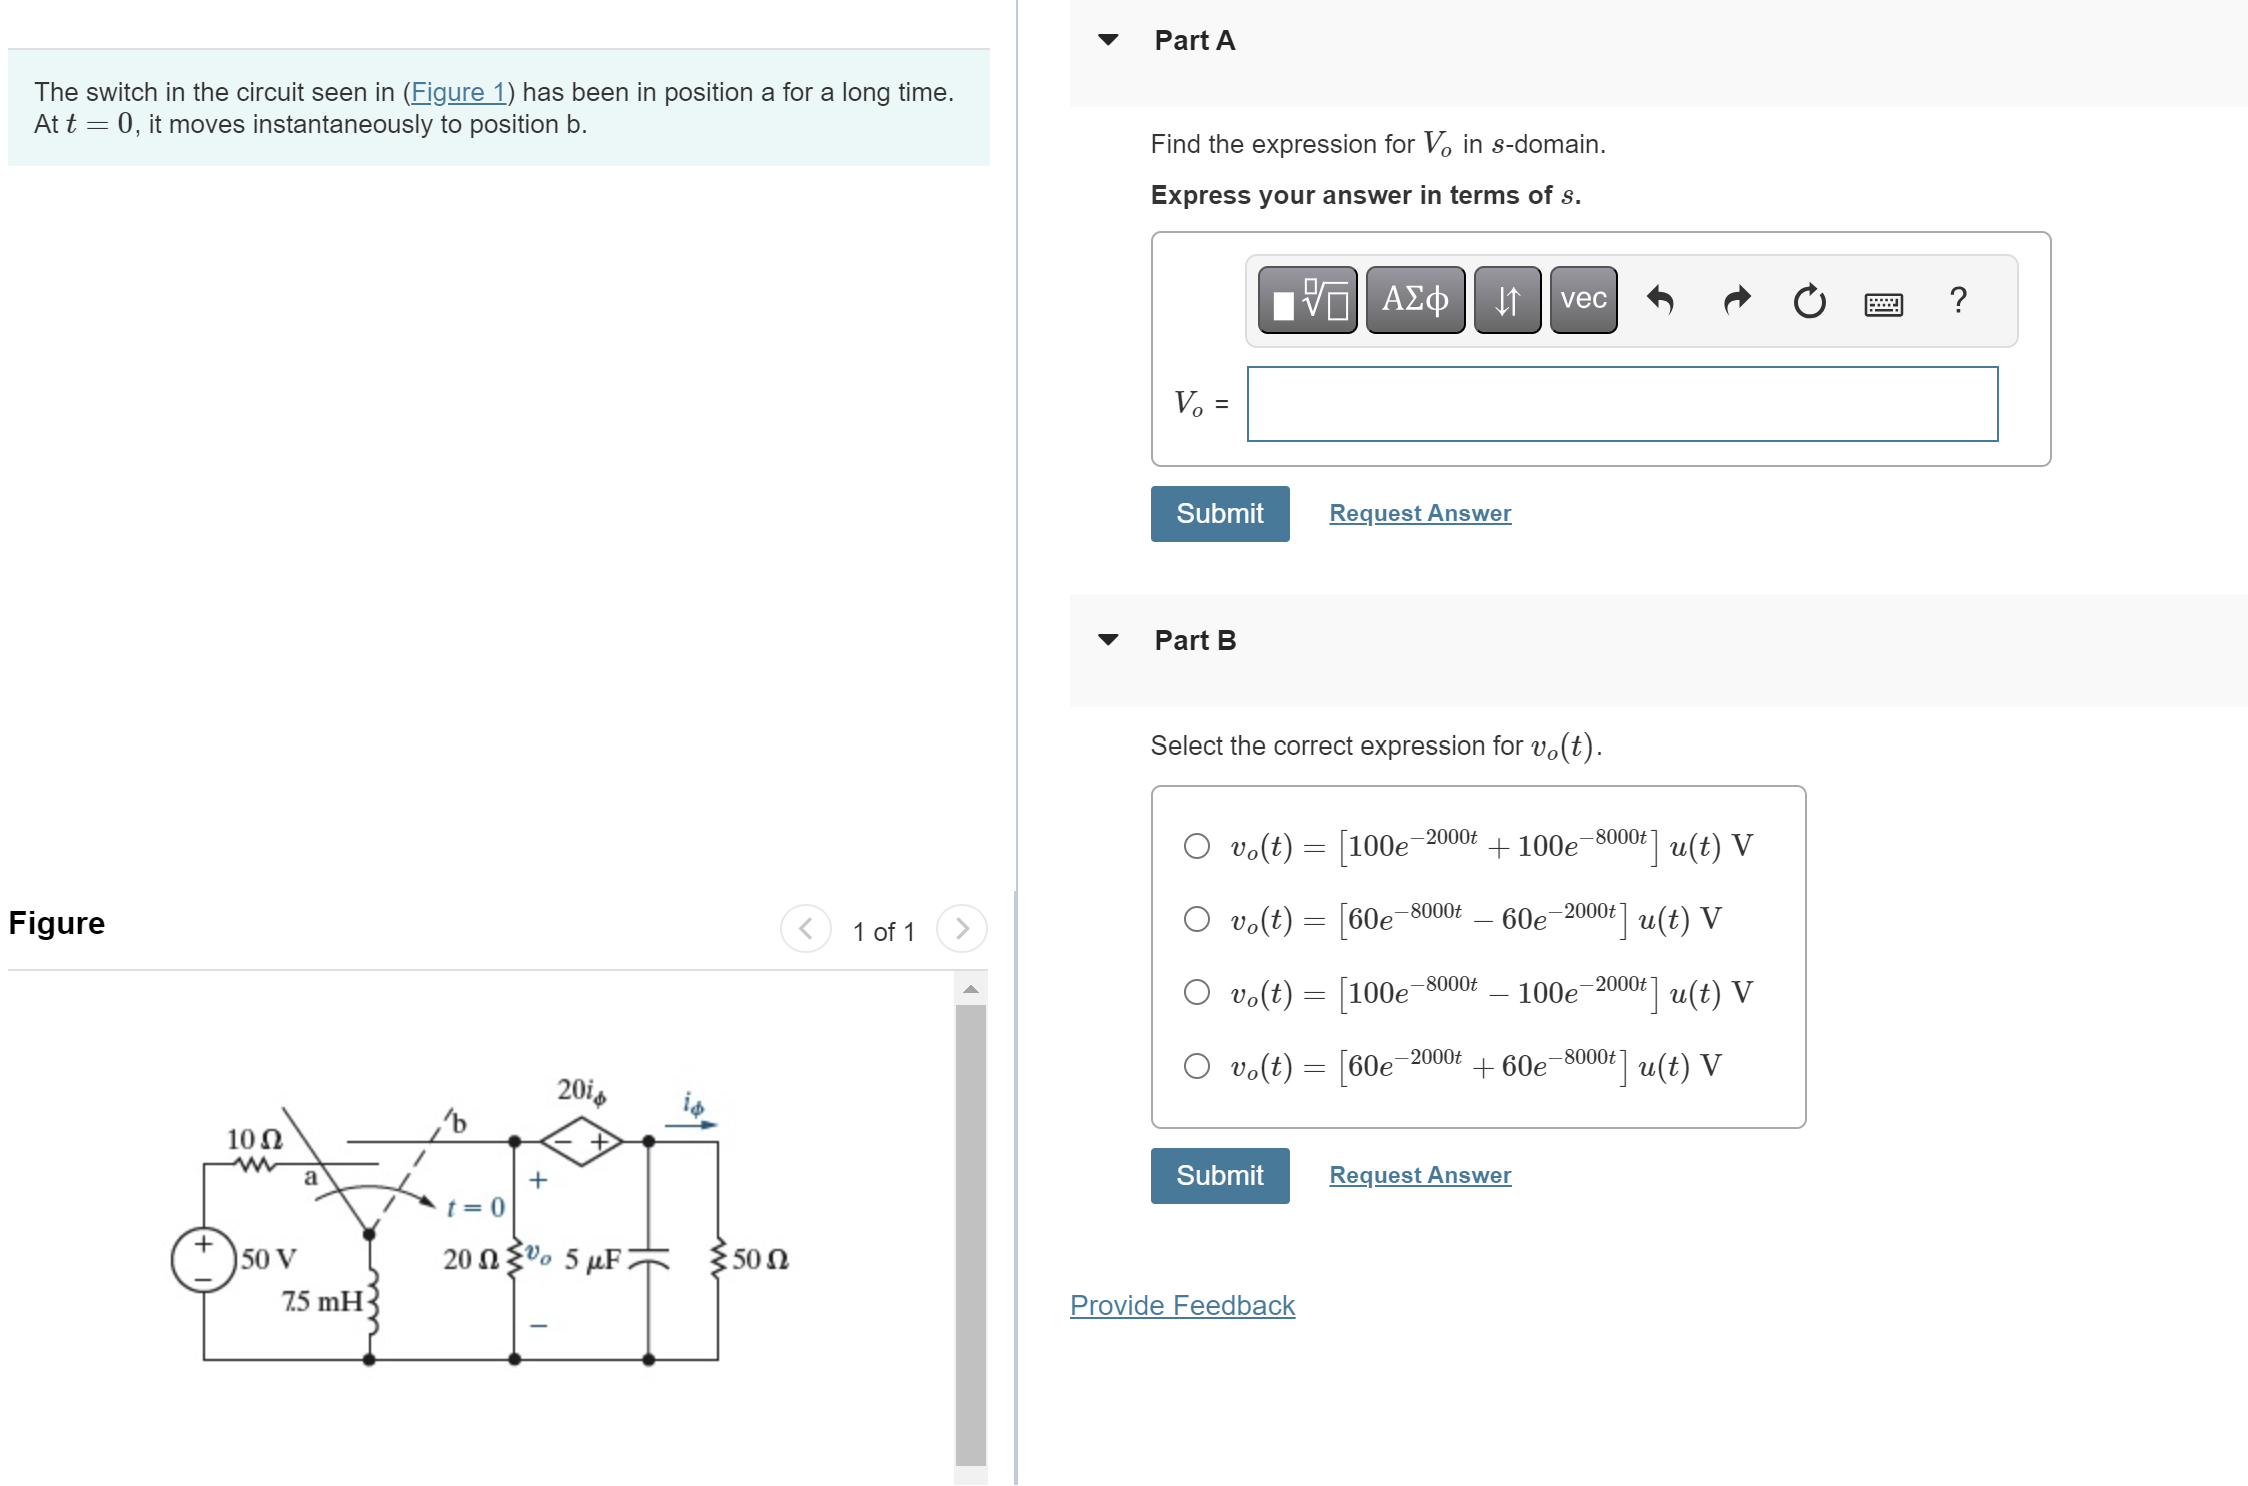Viewport: 2248px width, 1486px height.
Task: Open equation editor help via question mark
Action: [1957, 300]
